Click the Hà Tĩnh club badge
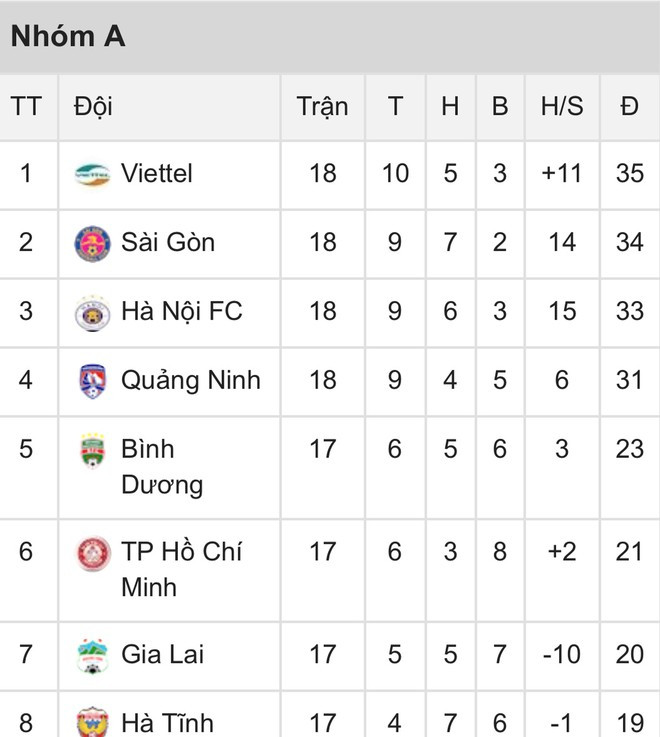This screenshot has width=660, height=737. (x=93, y=722)
